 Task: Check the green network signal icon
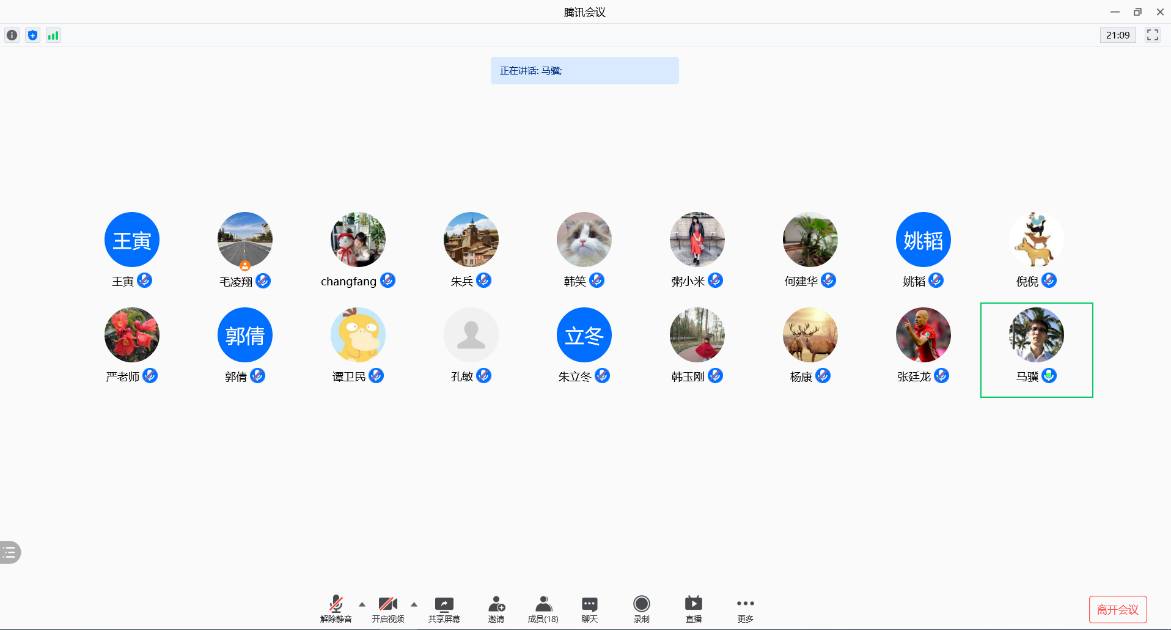(53, 35)
